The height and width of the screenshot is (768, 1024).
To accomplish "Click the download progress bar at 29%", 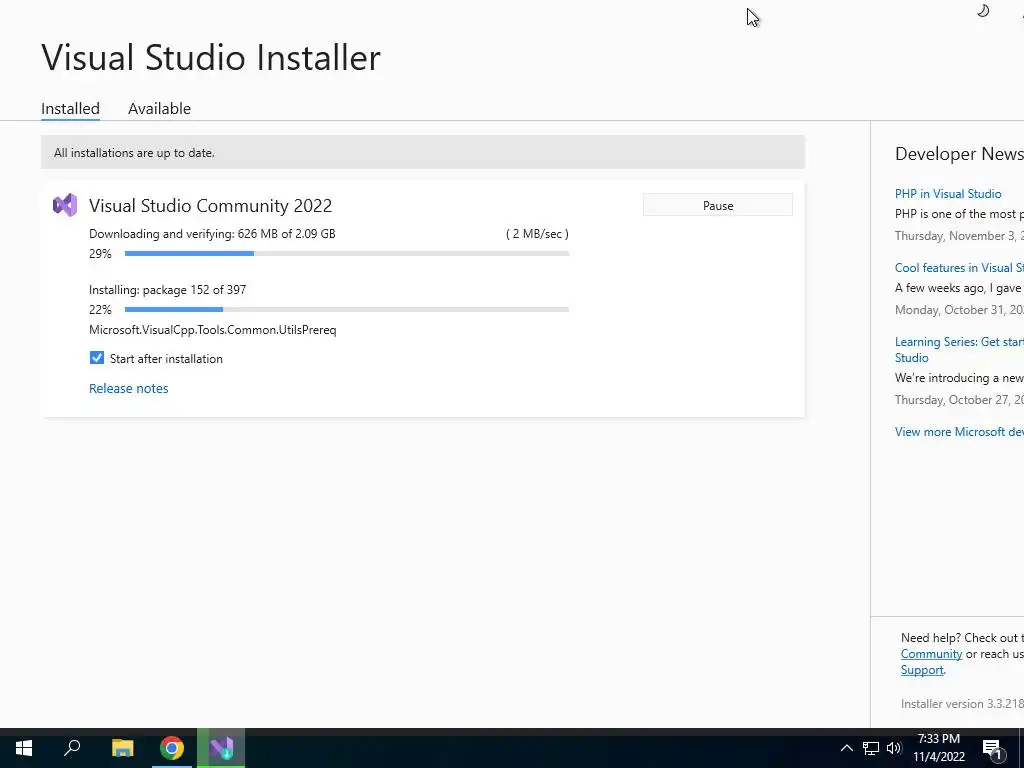I will coord(347,253).
